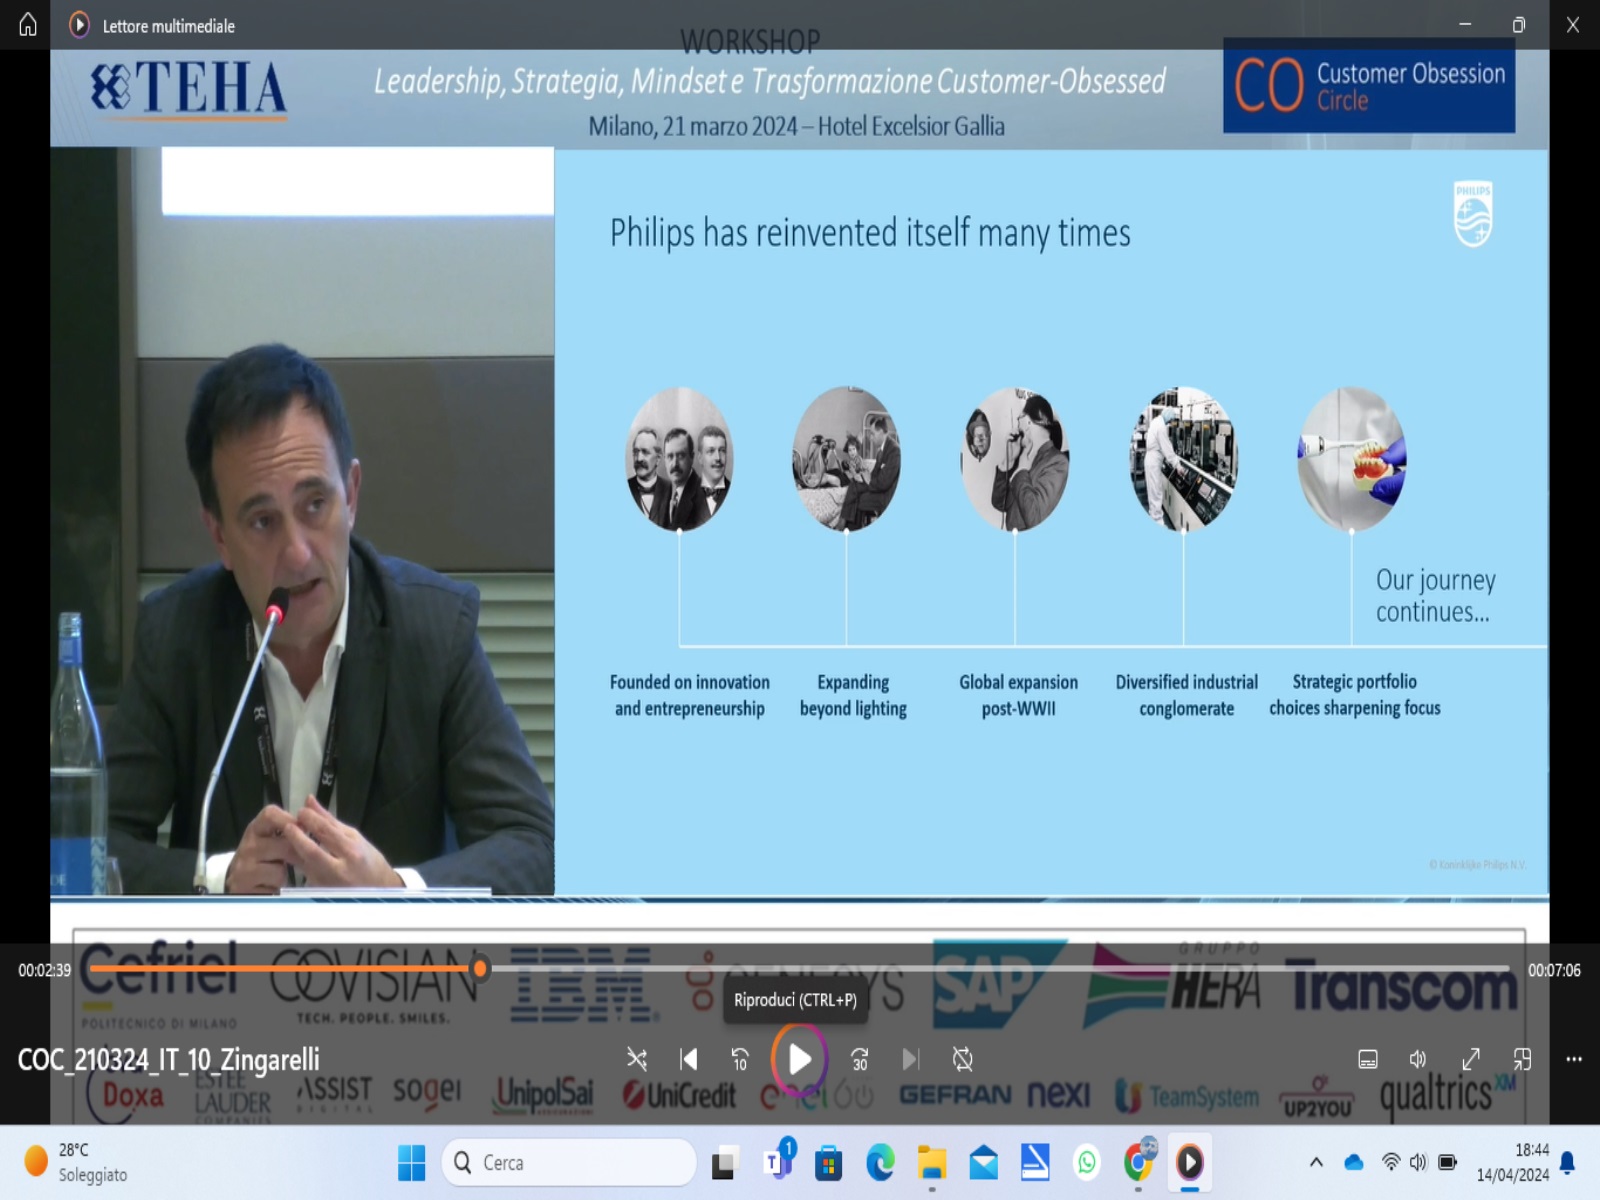Click the Home icon in media player
Viewport: 1600px width, 1200px height.
click(28, 25)
